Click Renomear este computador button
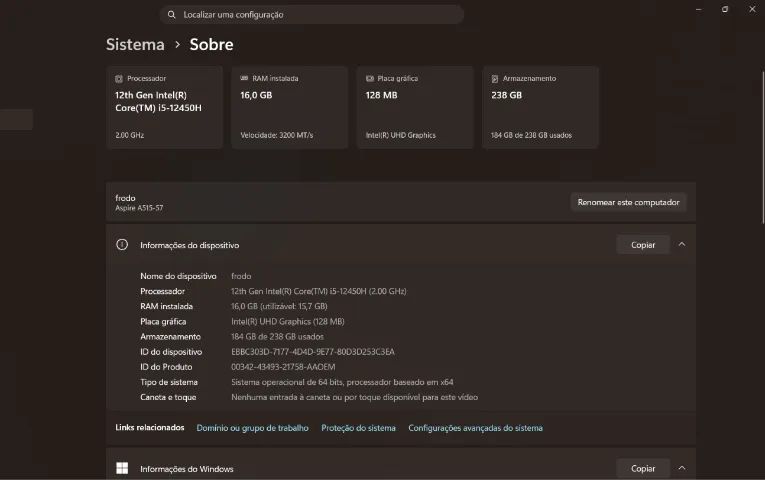 pyautogui.click(x=628, y=202)
